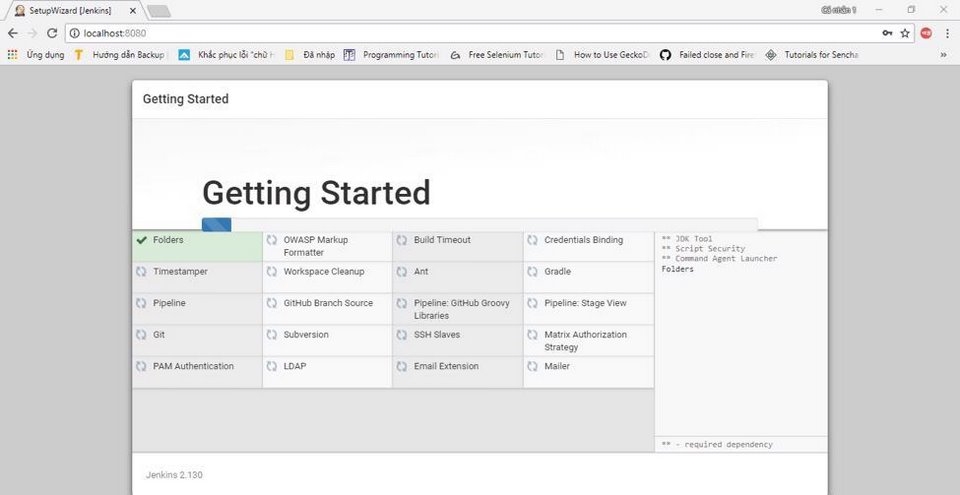The width and height of the screenshot is (960, 495).
Task: Open Chrome three-dot menu
Action: click(947, 33)
